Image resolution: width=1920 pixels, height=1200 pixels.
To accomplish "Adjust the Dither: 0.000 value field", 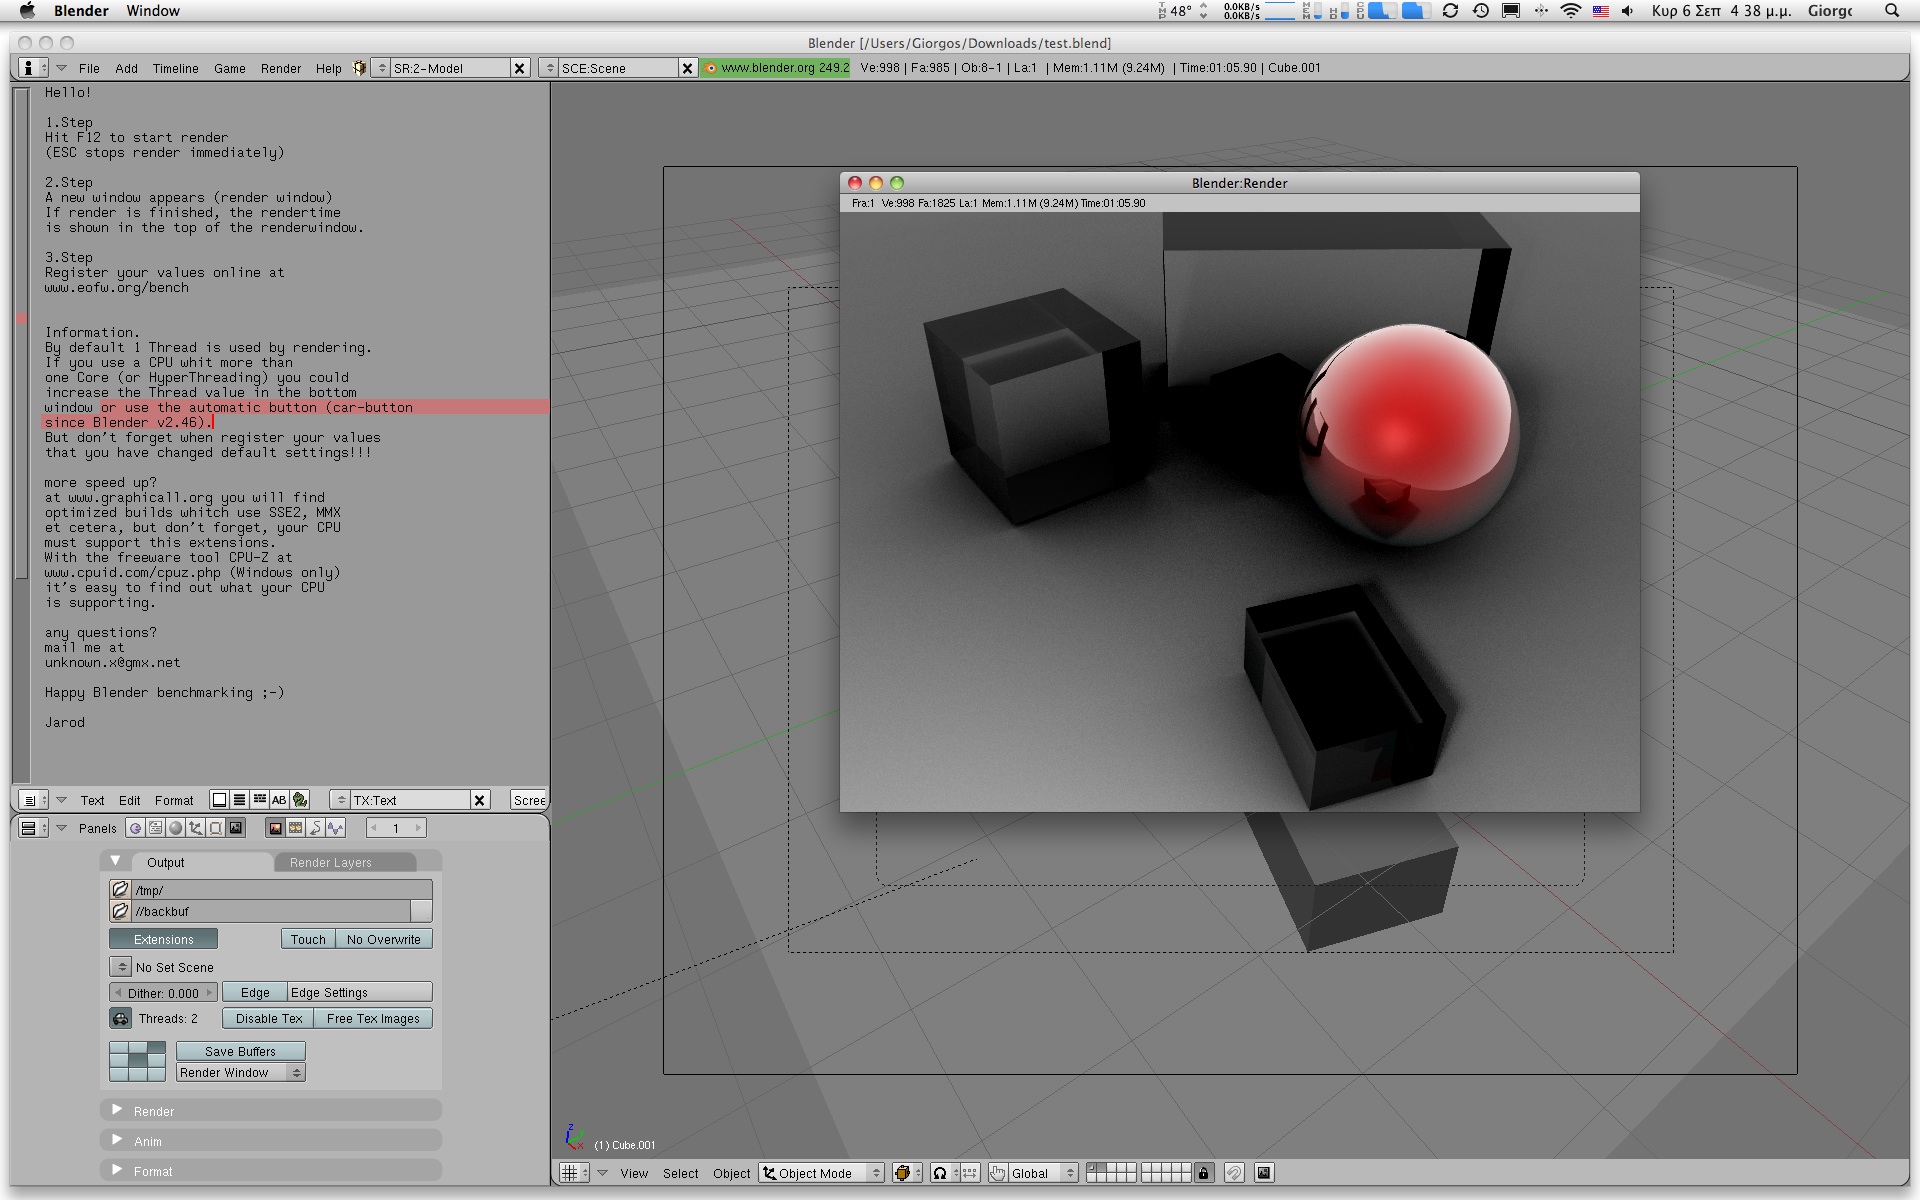I will pyautogui.click(x=163, y=992).
